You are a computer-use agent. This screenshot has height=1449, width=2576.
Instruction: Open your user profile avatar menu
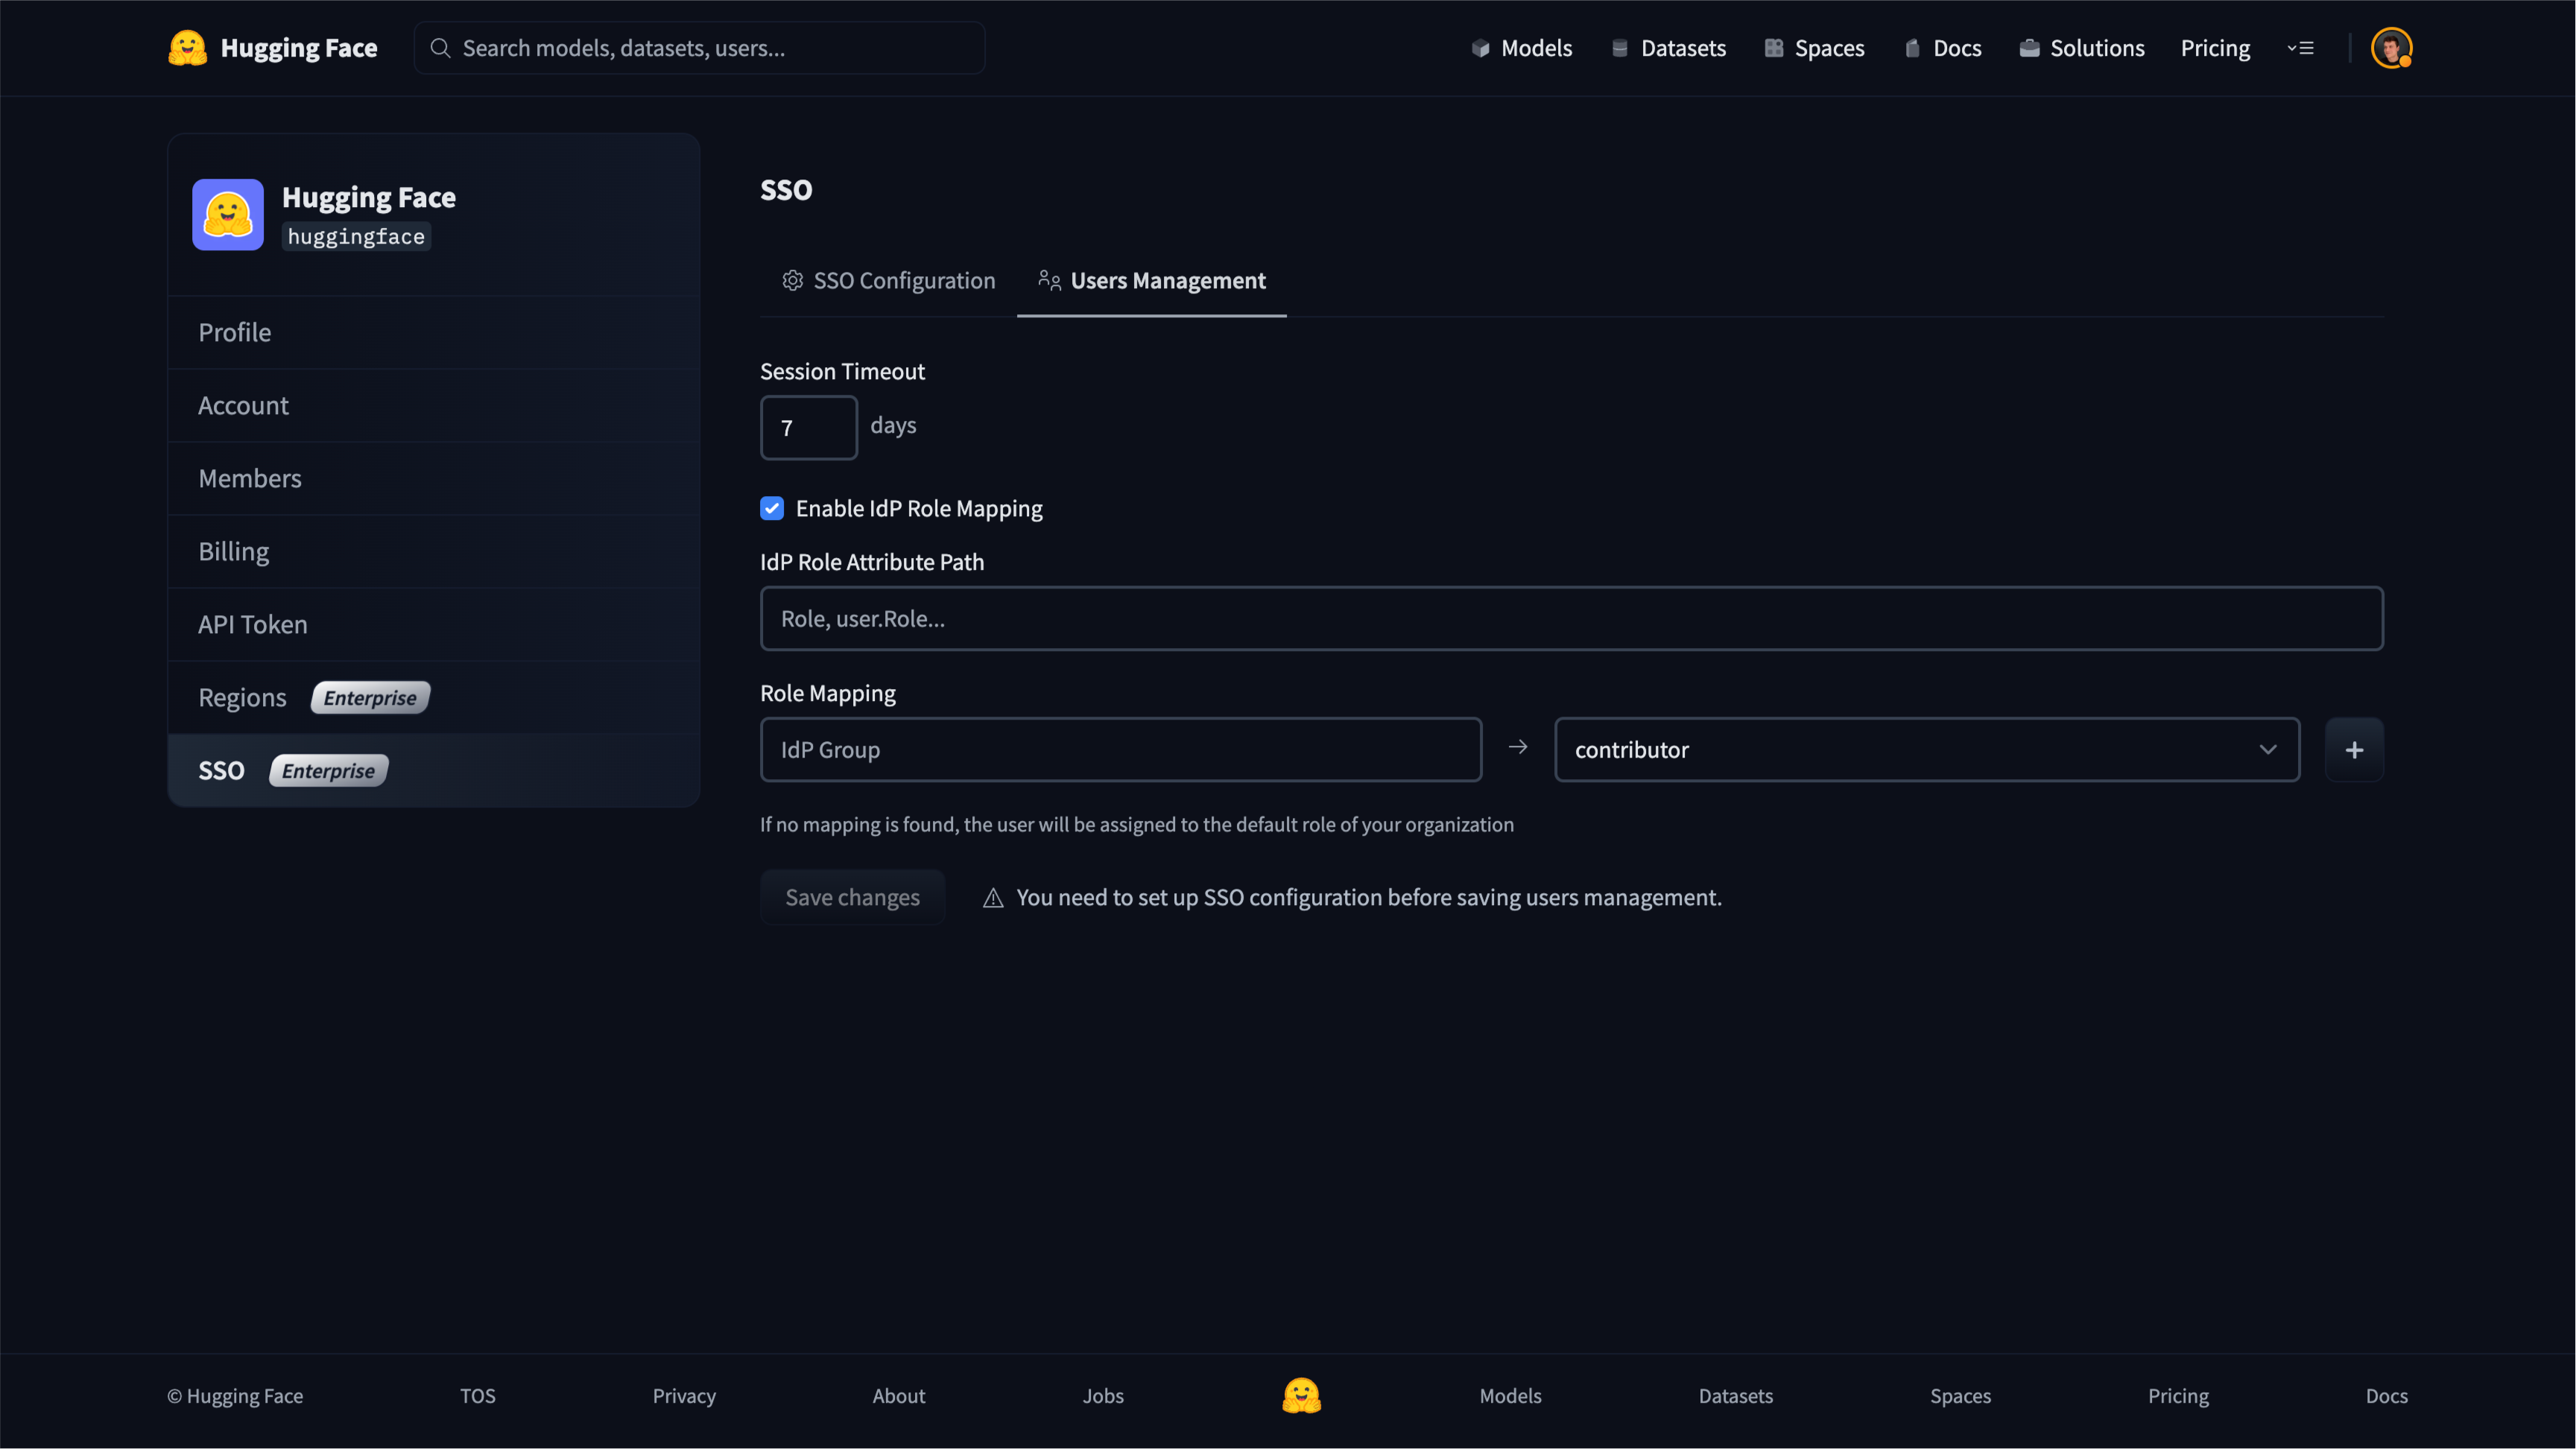(x=2392, y=47)
